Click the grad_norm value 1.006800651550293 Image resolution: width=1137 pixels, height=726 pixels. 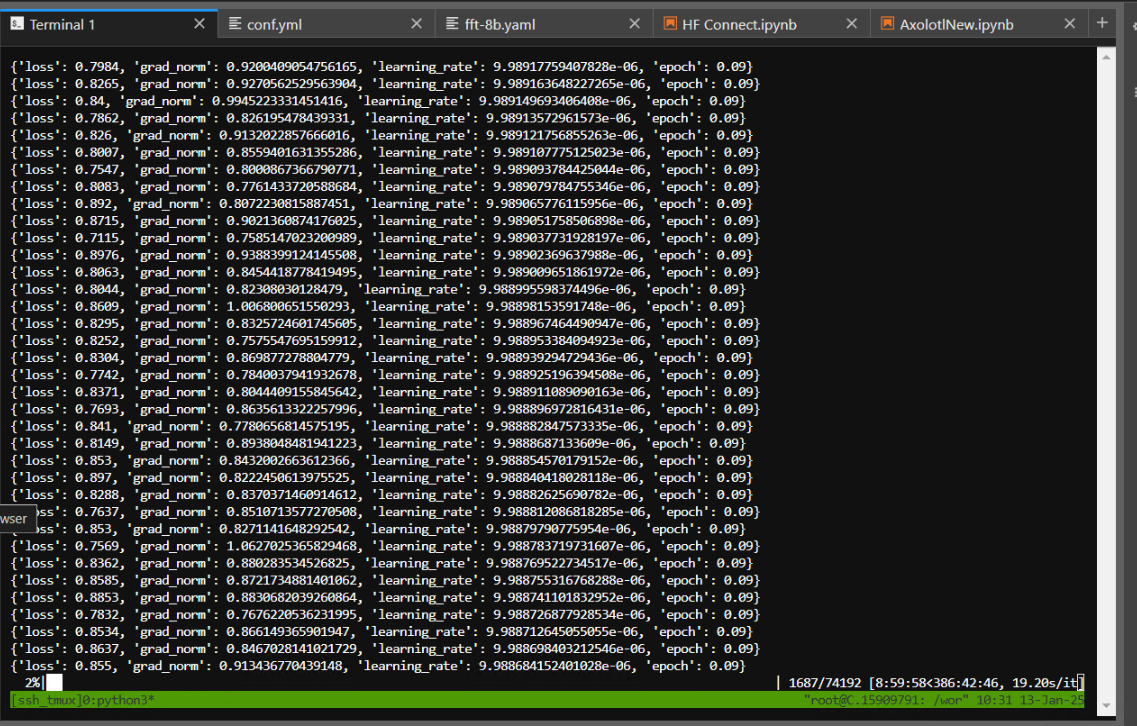[288, 306]
